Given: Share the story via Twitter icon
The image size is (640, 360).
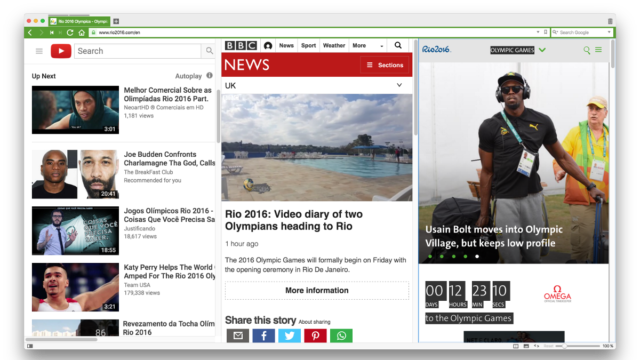Looking at the screenshot, I should pyautogui.click(x=289, y=336).
